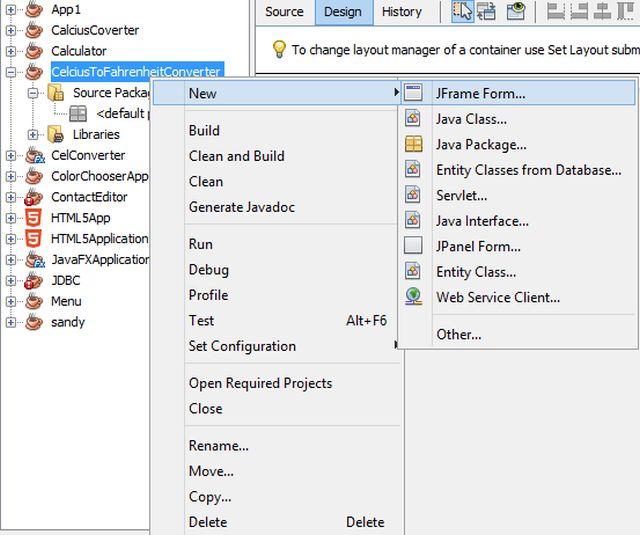The width and height of the screenshot is (640, 535).
Task: Click the light bulb hint icon
Action: (x=279, y=49)
